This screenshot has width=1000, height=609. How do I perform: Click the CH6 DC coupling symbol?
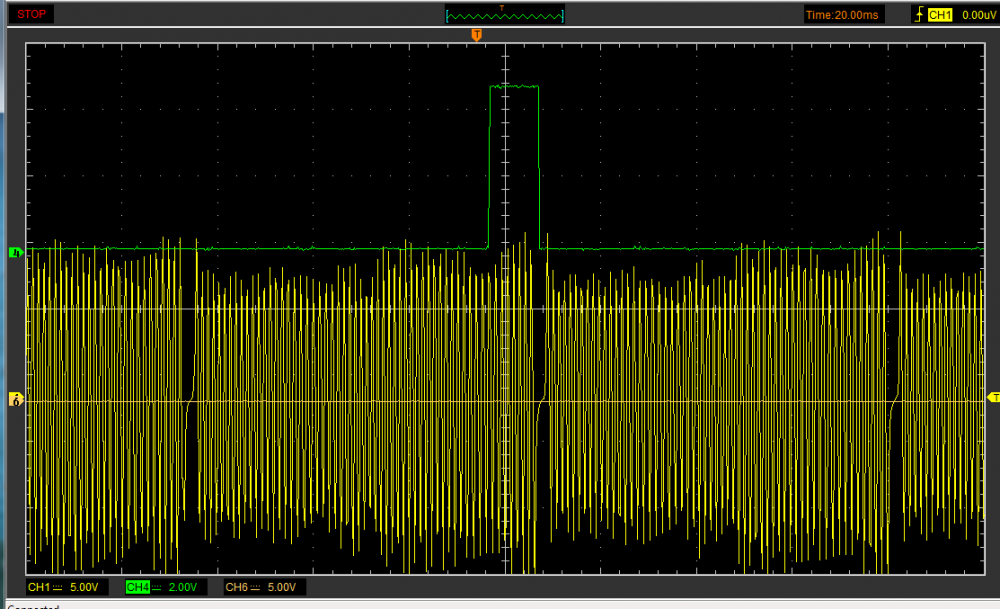[x=256, y=587]
